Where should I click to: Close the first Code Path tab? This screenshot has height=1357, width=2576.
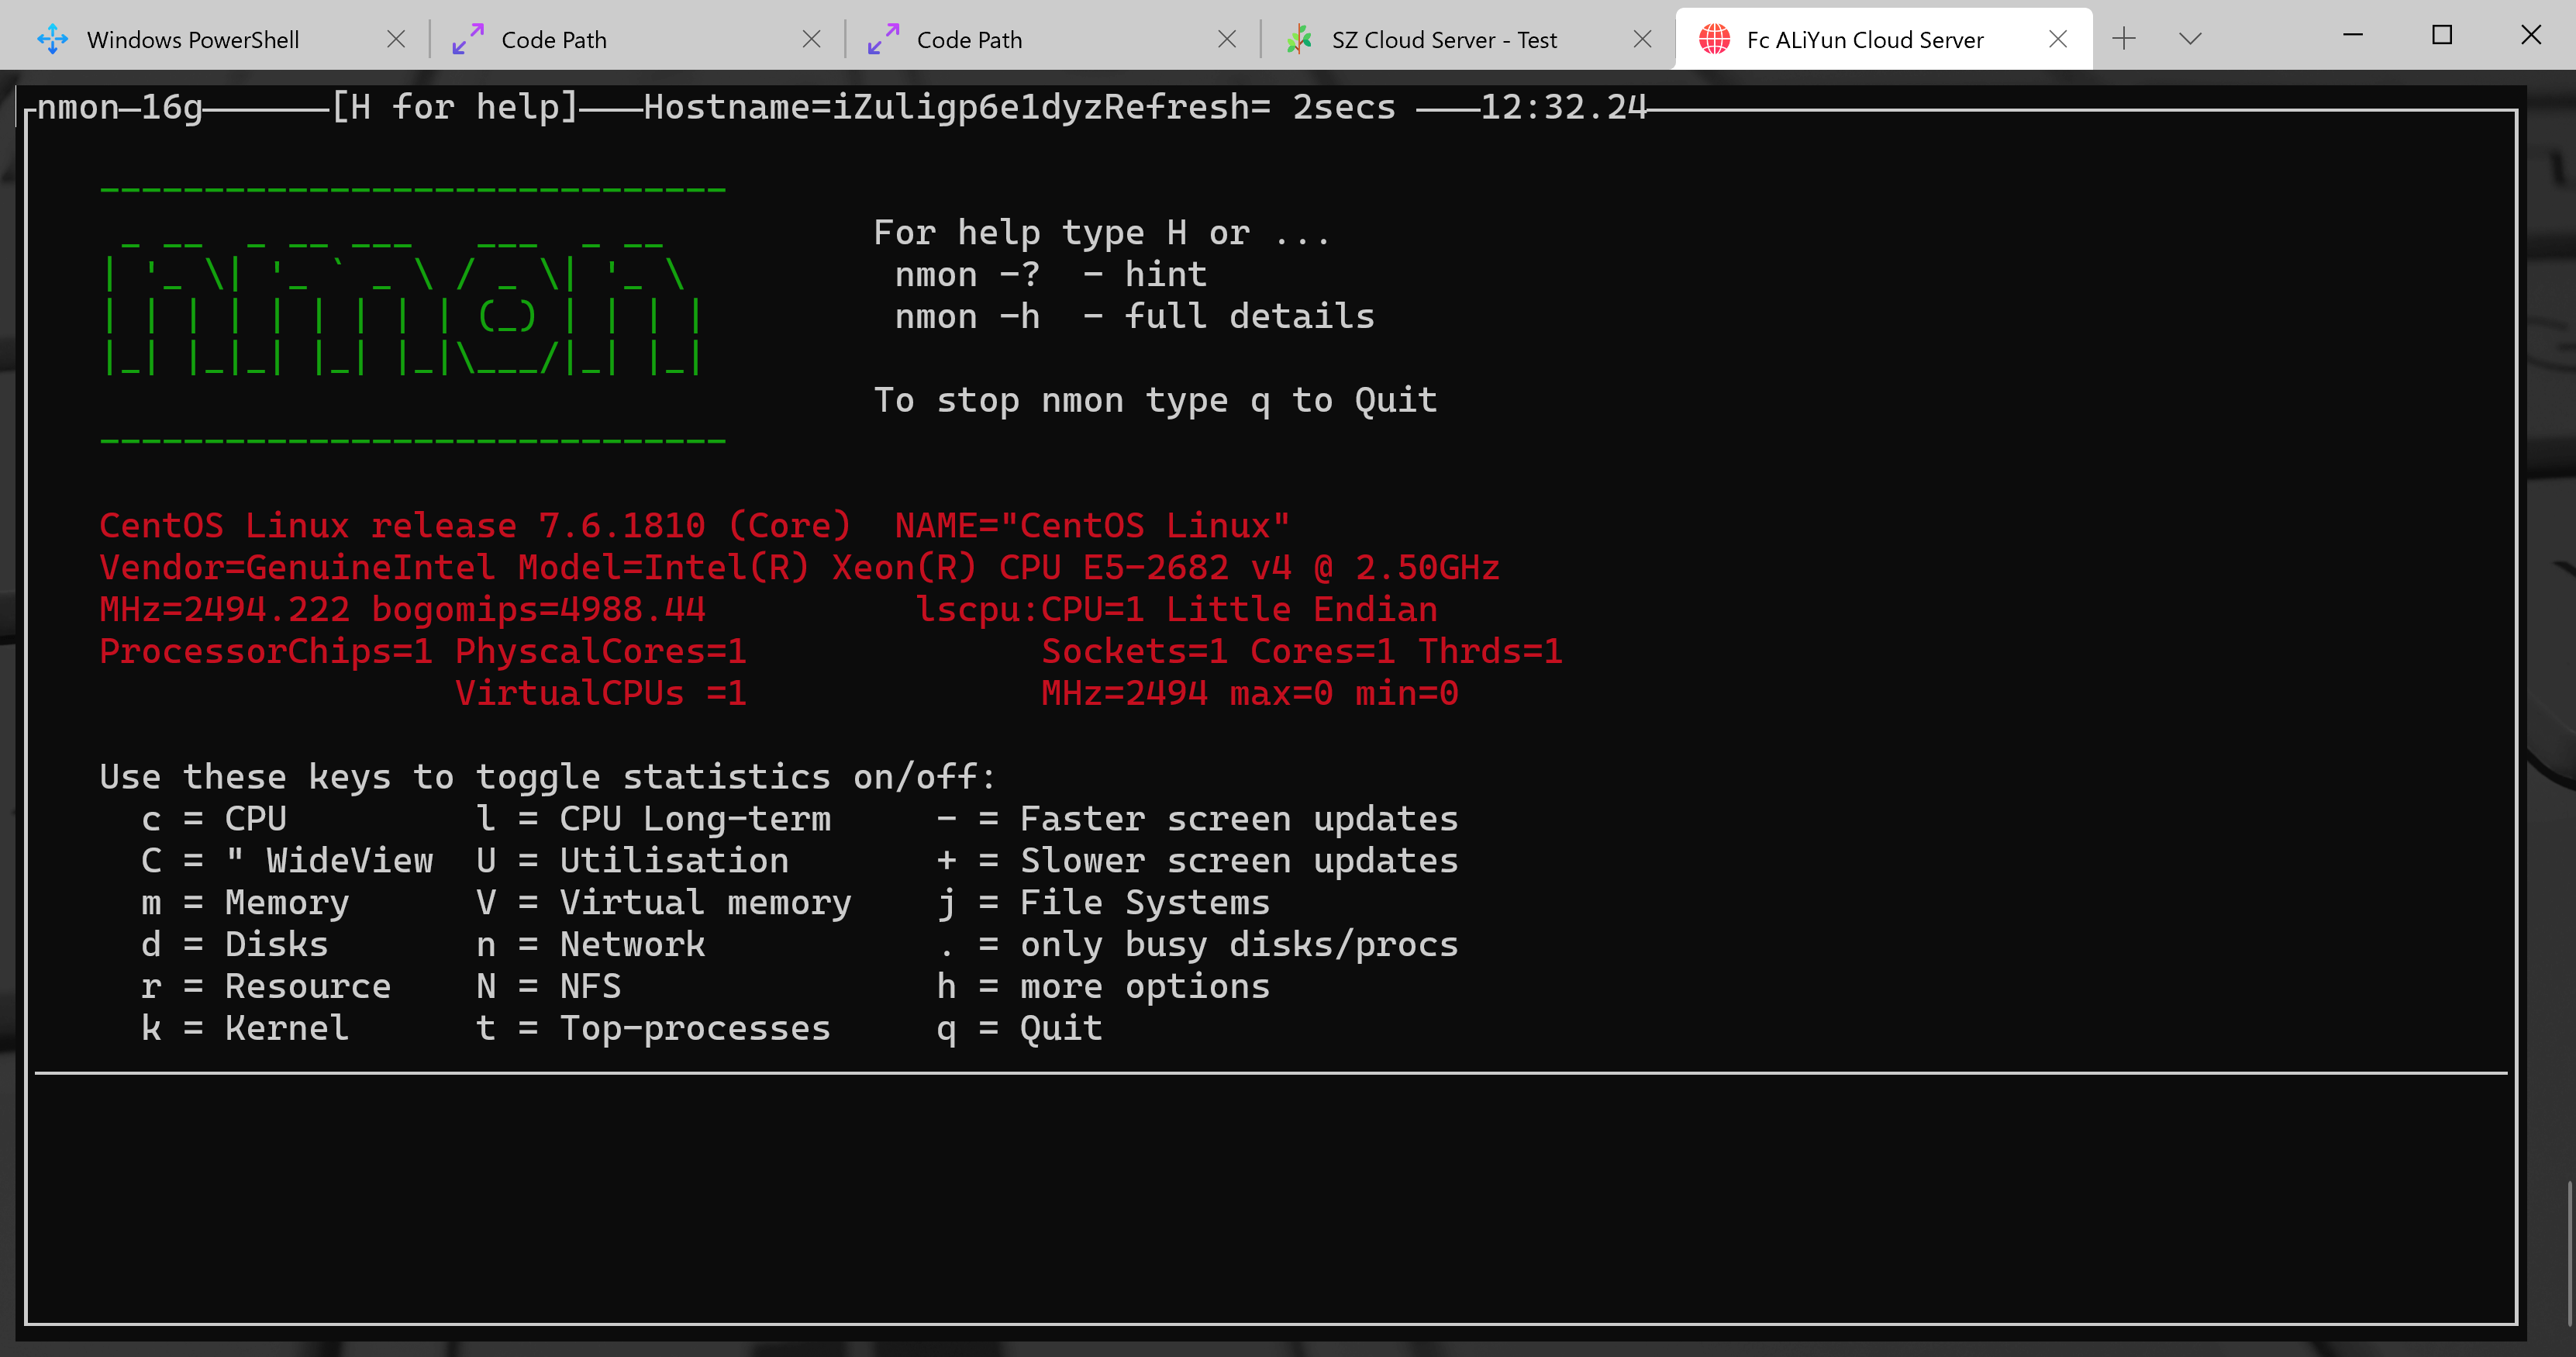pos(811,39)
